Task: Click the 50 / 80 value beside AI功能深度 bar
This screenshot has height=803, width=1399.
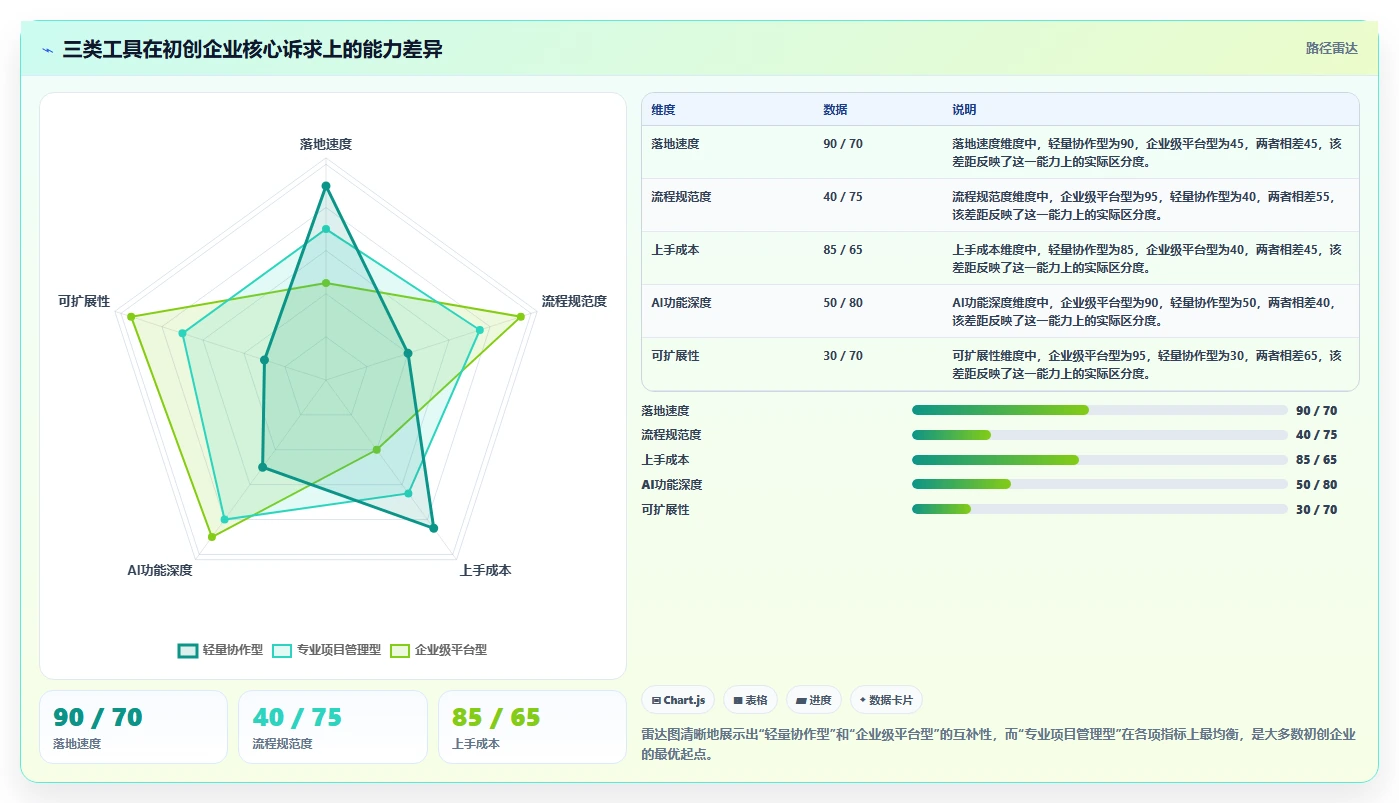Action: point(1316,484)
